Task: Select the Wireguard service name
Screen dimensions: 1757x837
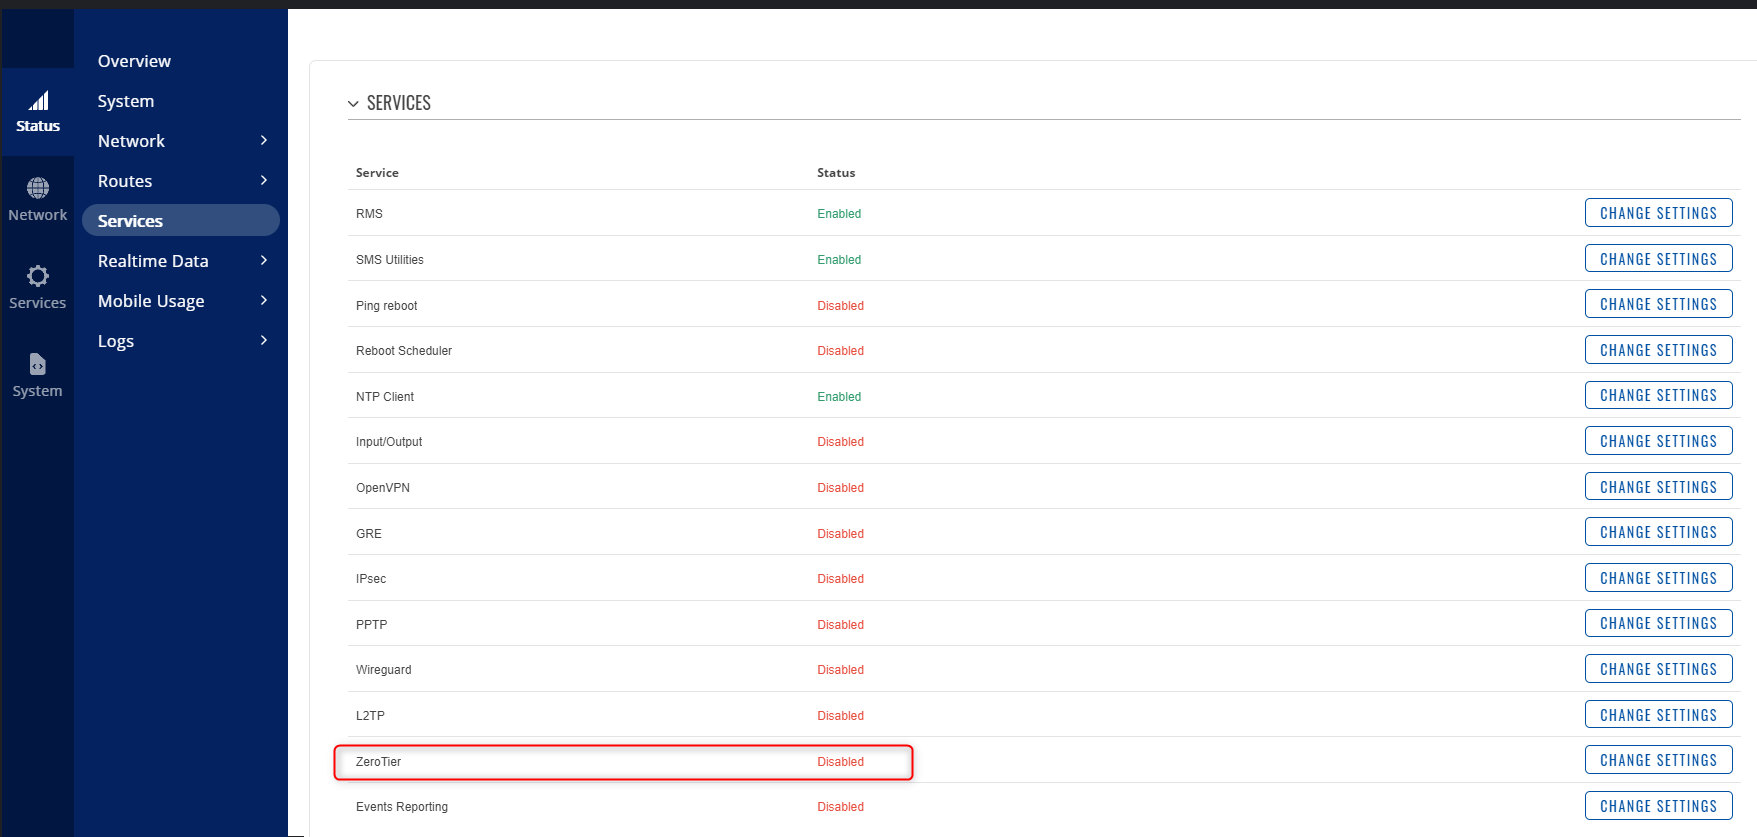Action: (384, 670)
